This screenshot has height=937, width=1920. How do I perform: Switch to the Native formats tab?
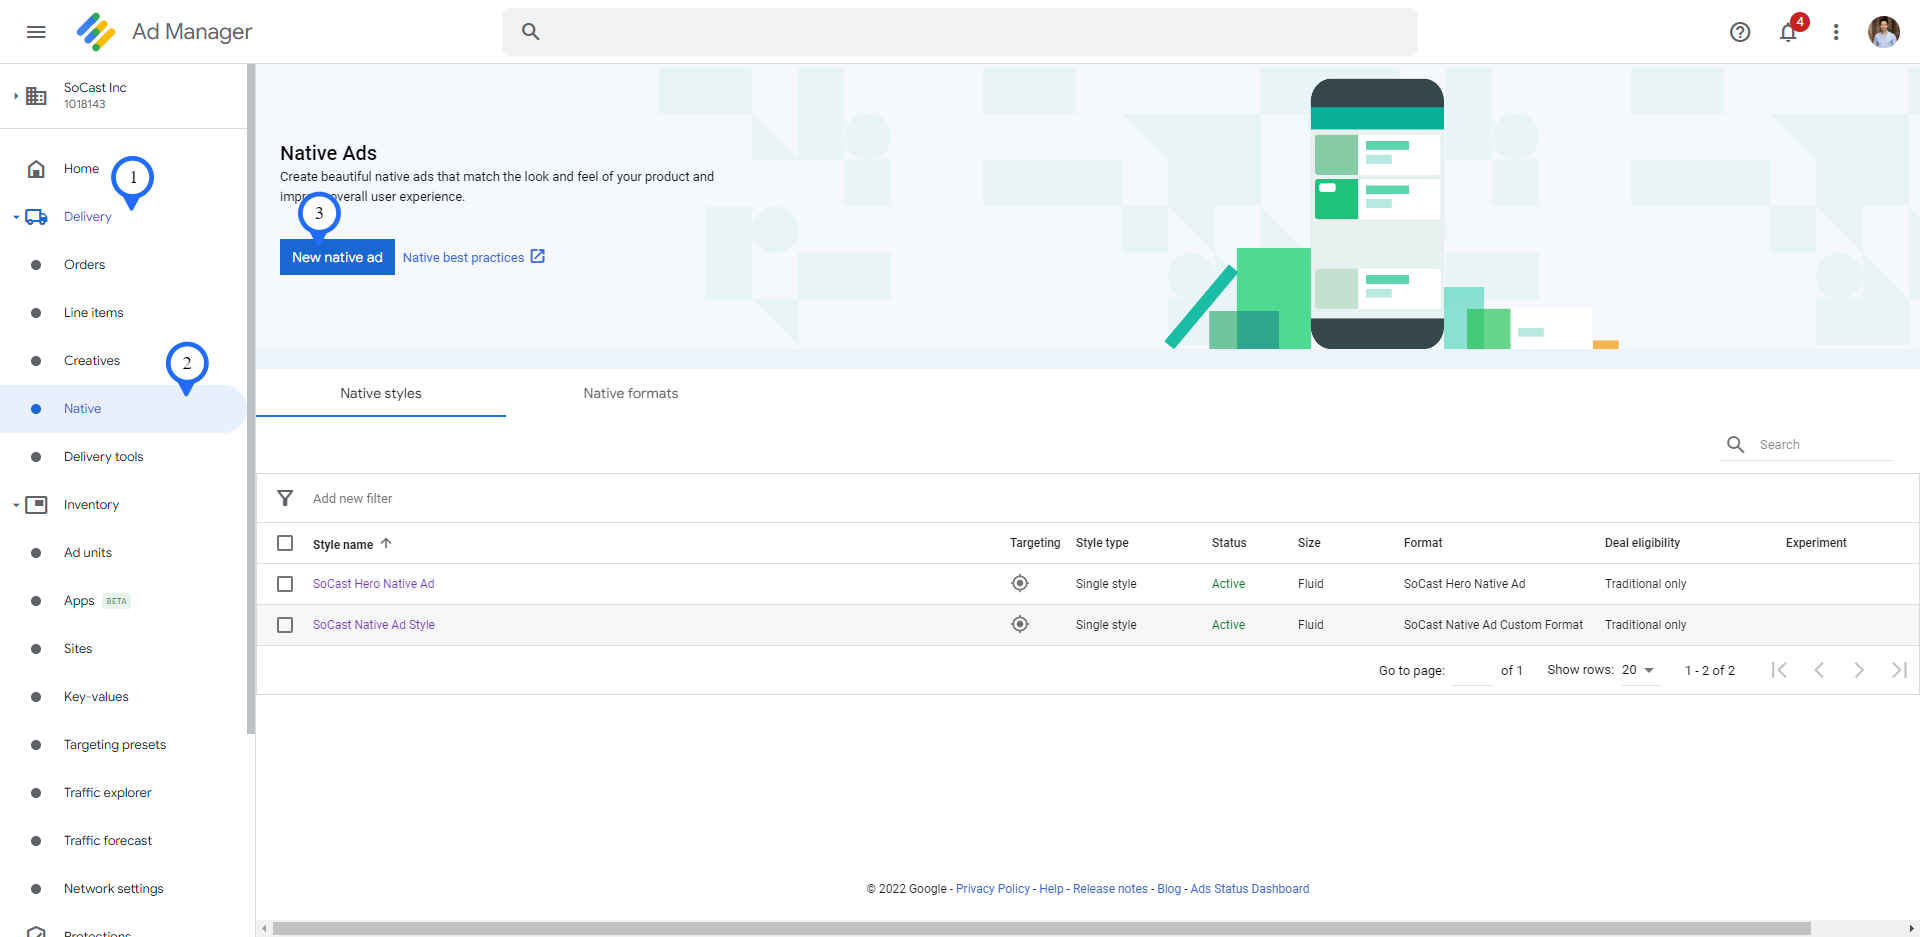pos(630,393)
